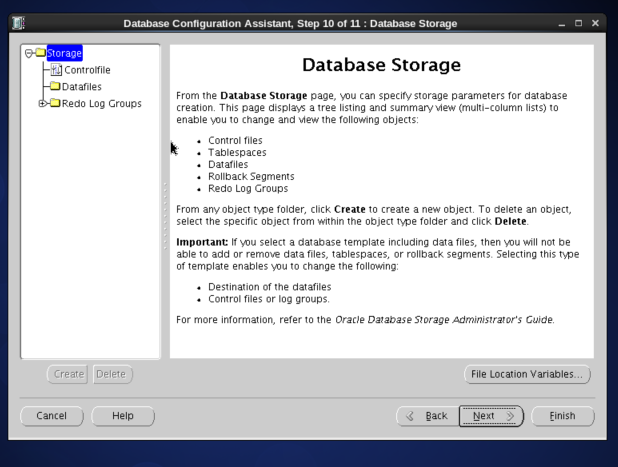Click the Database Storage heading
This screenshot has height=467, width=618.
381,65
